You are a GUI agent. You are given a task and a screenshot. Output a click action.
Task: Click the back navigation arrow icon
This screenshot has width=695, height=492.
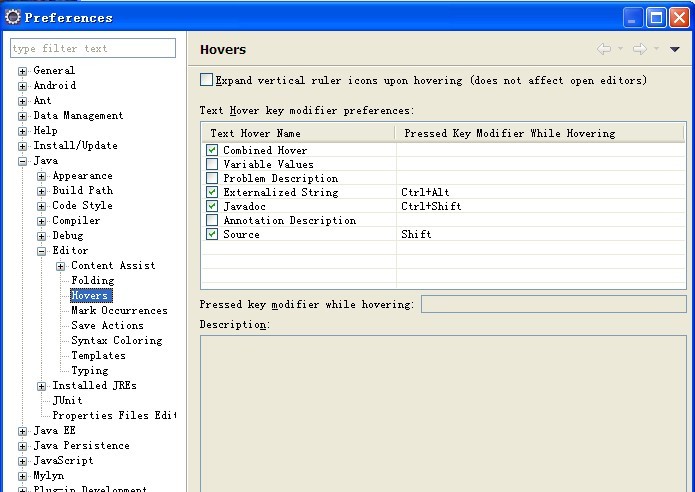[604, 49]
